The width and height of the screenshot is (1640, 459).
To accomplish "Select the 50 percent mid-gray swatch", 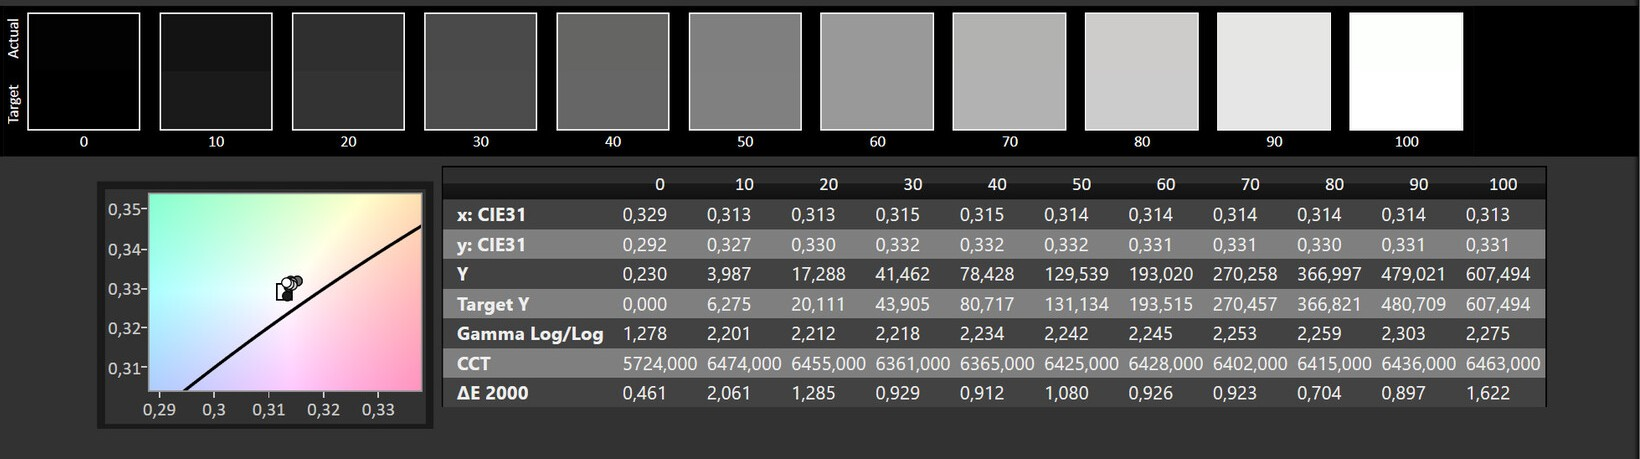I will coord(745,71).
